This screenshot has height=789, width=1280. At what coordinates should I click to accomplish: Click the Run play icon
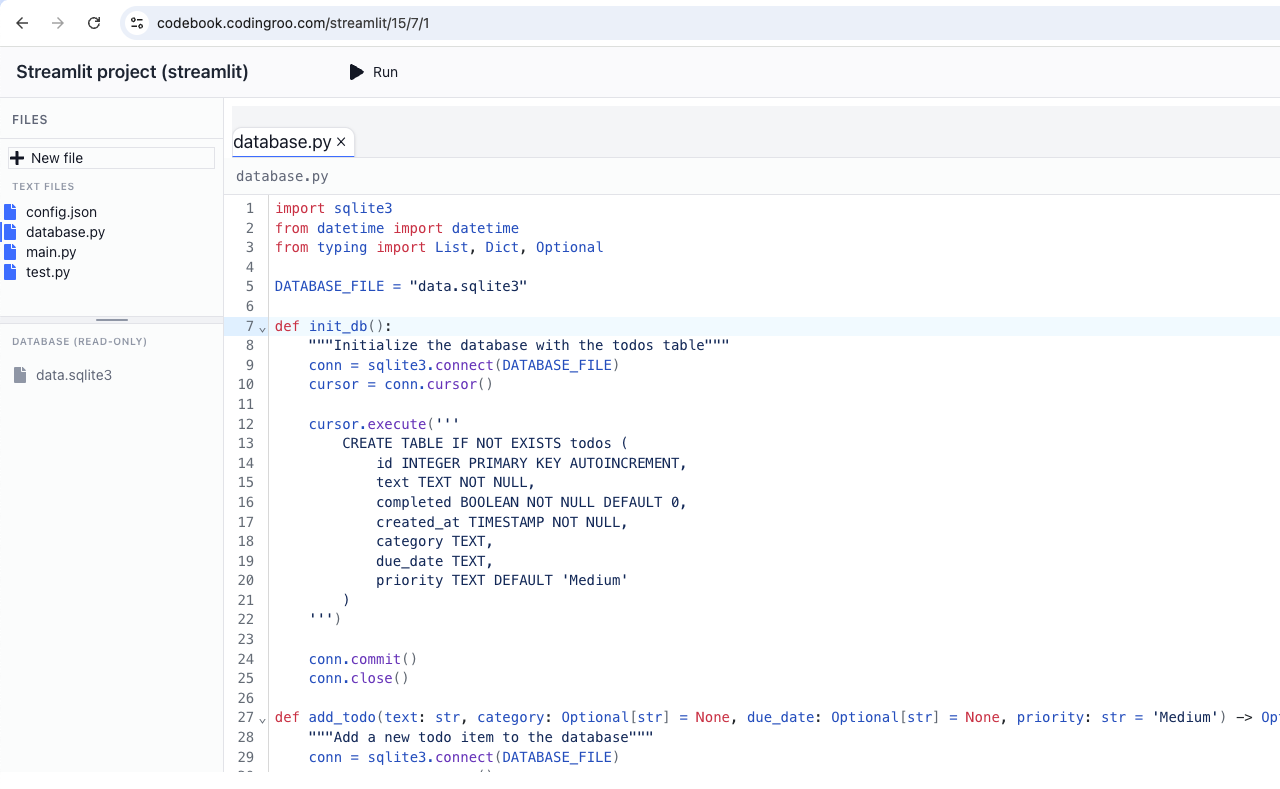pos(356,72)
